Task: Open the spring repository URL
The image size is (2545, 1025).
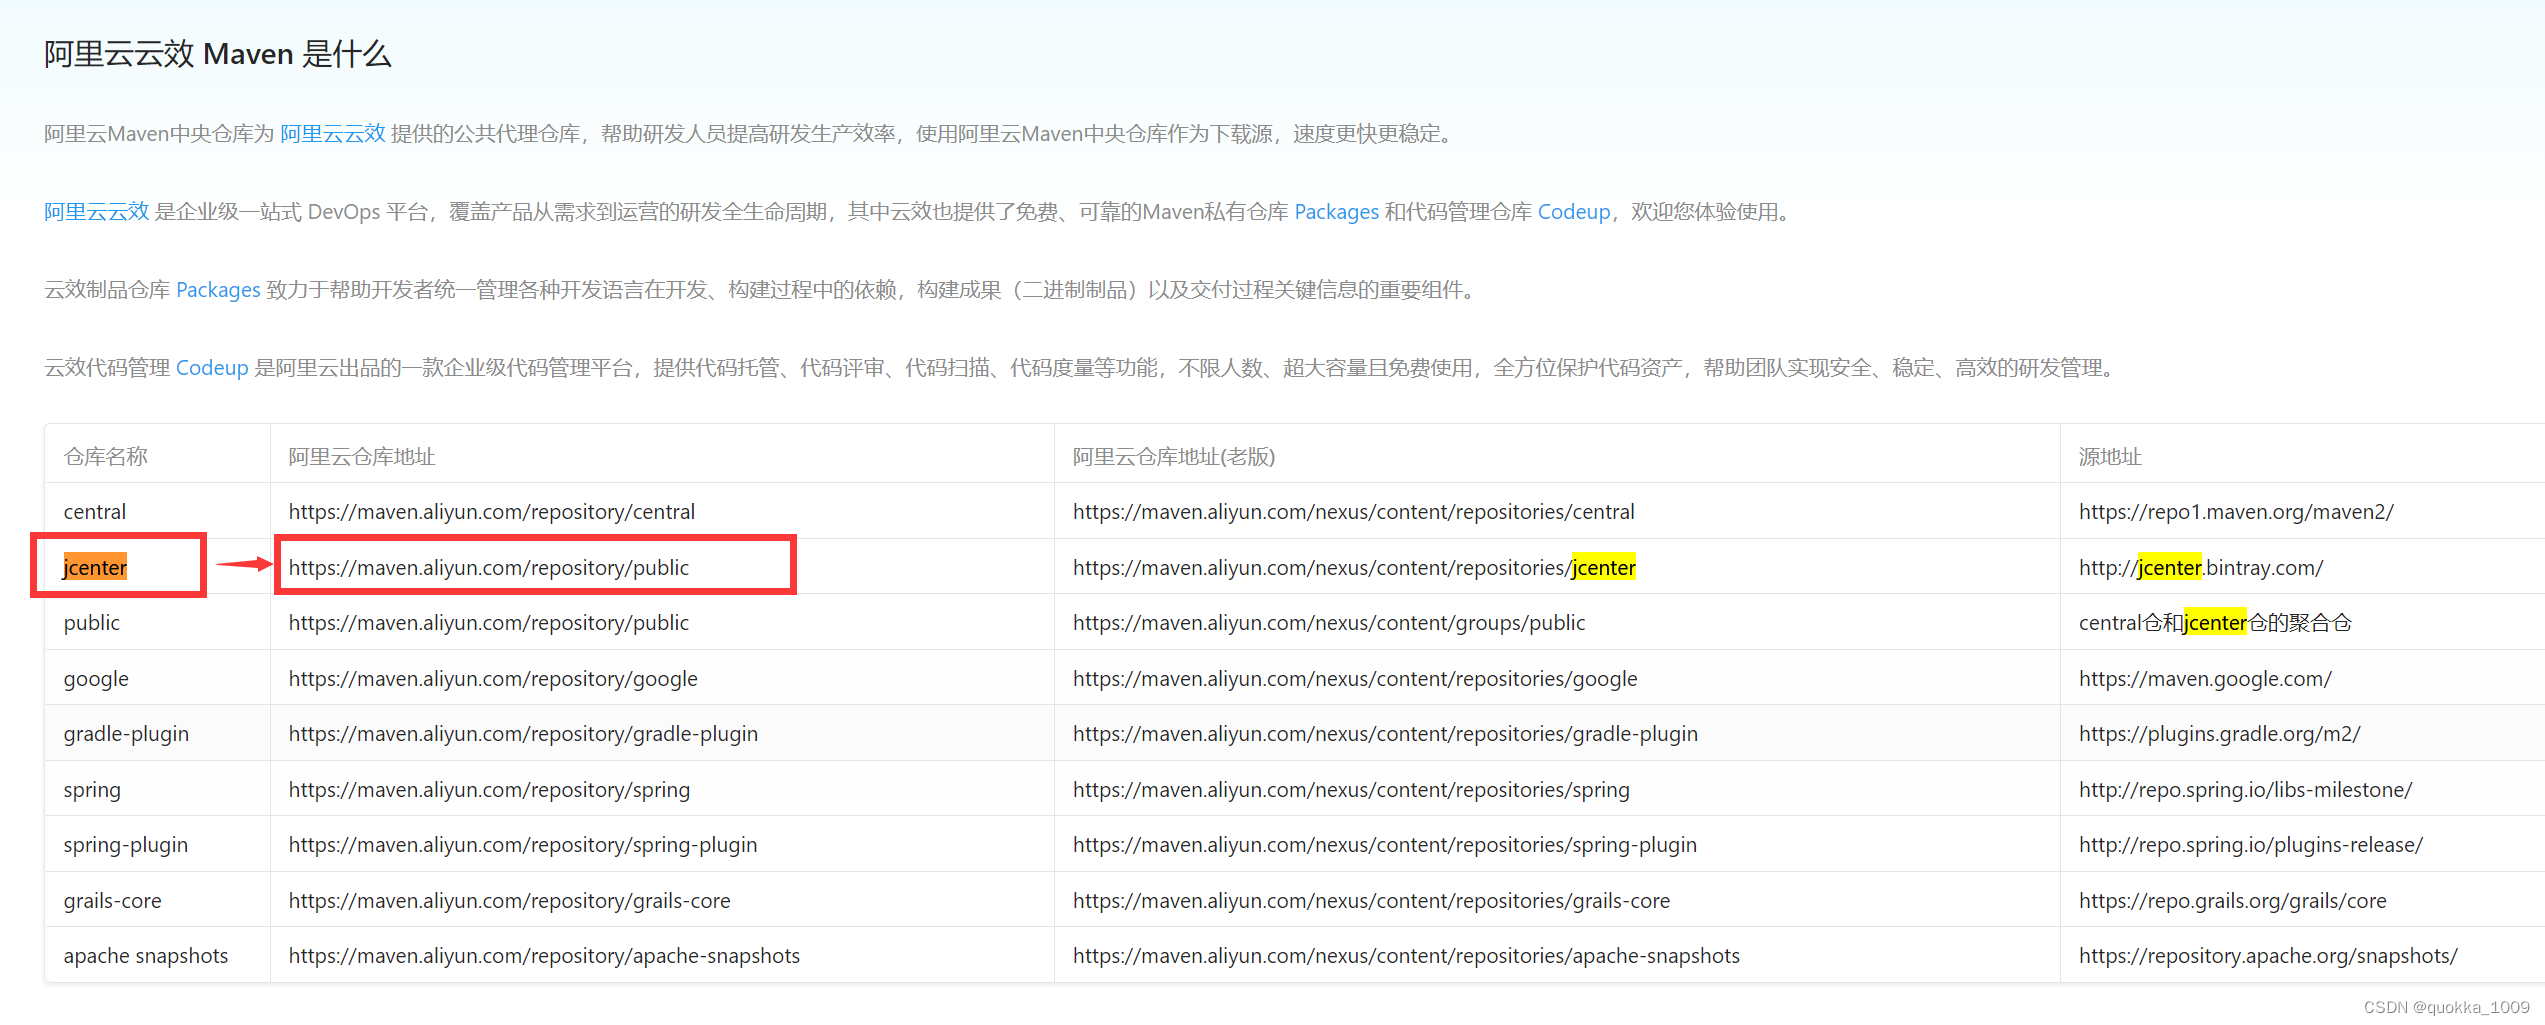Action: [x=489, y=789]
